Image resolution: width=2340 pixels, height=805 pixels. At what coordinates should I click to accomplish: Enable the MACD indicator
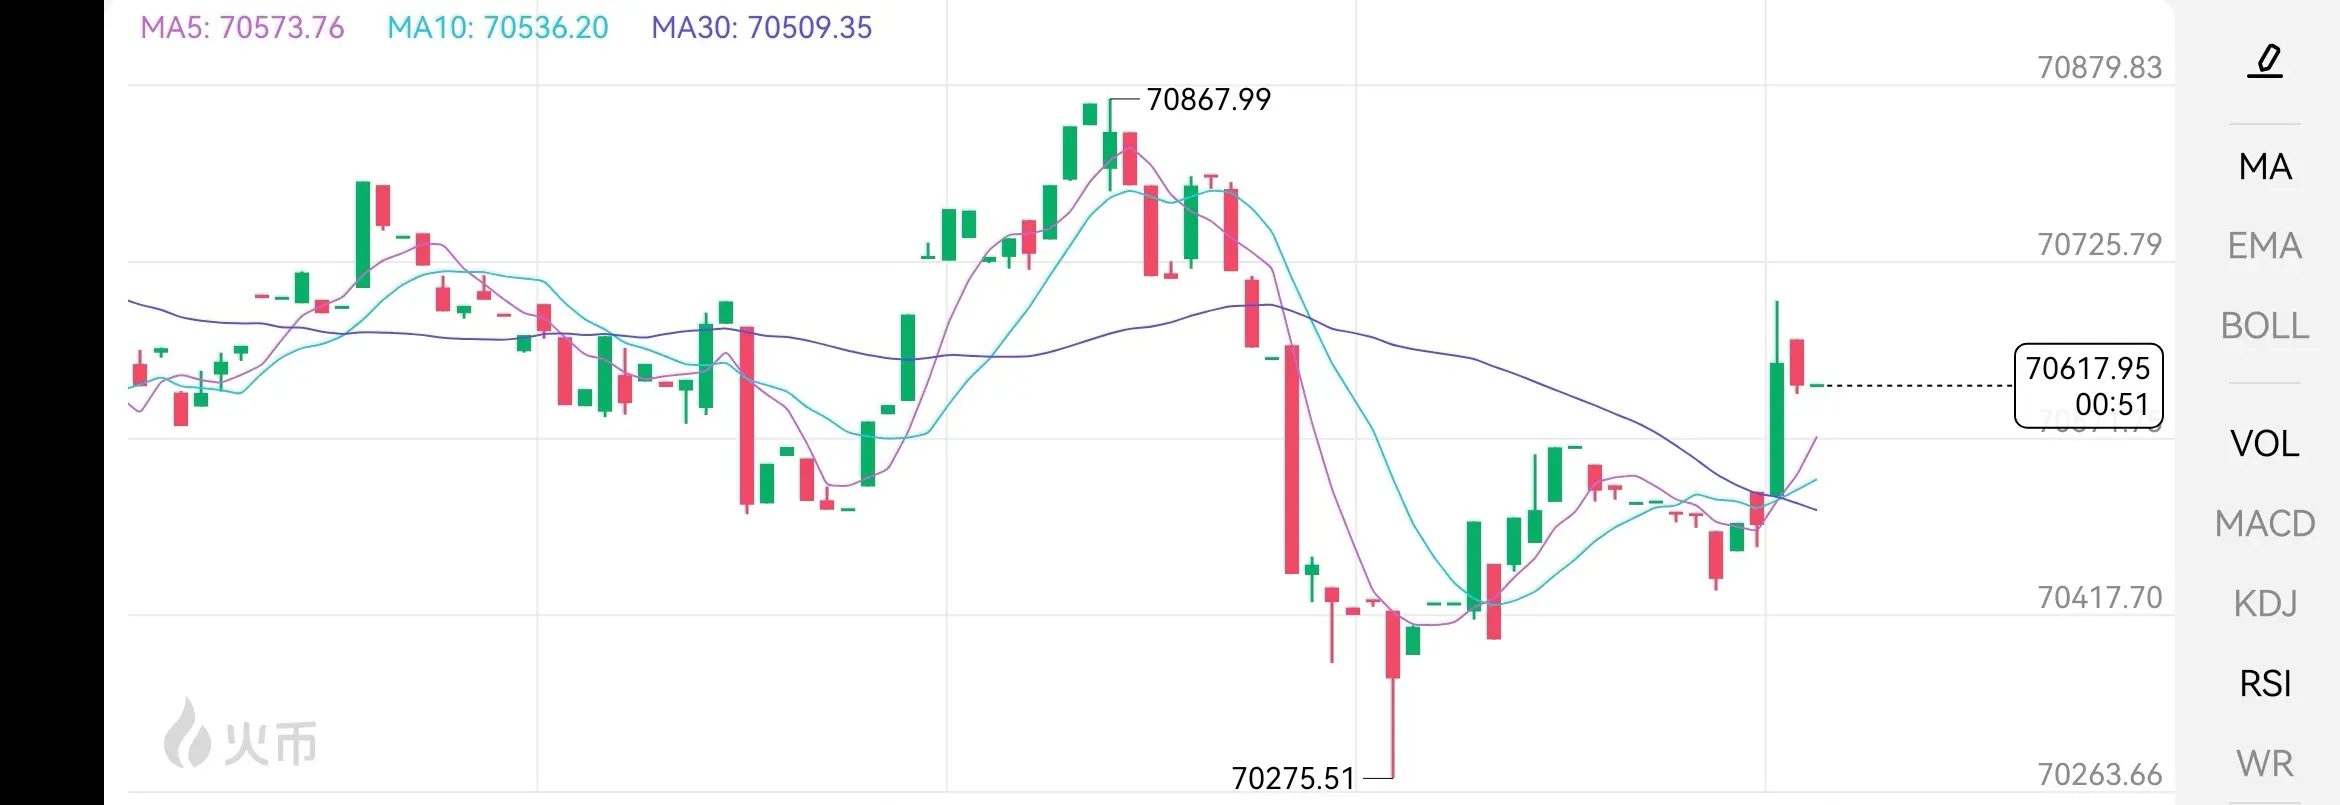(2264, 523)
